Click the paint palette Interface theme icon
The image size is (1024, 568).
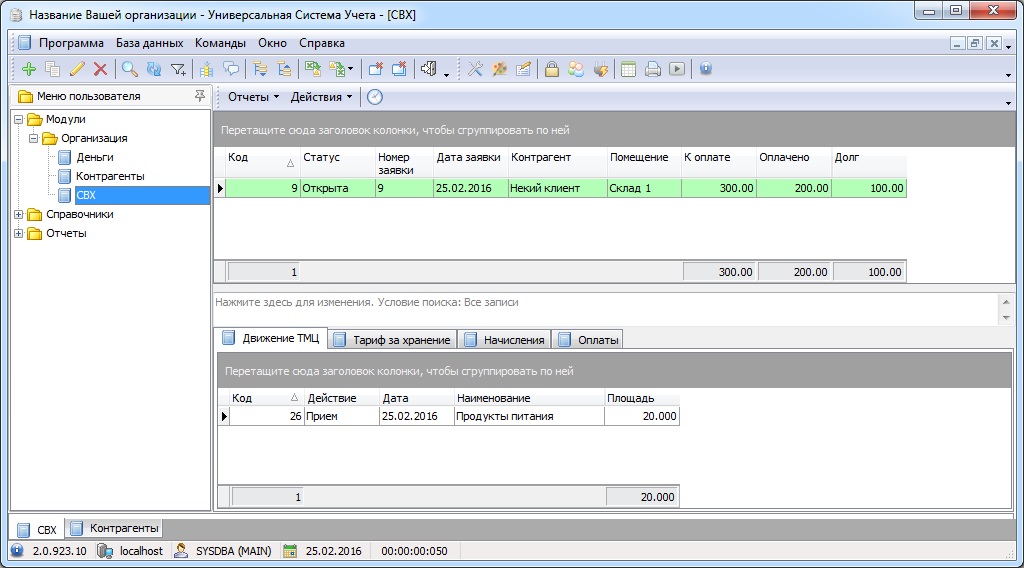click(x=500, y=69)
